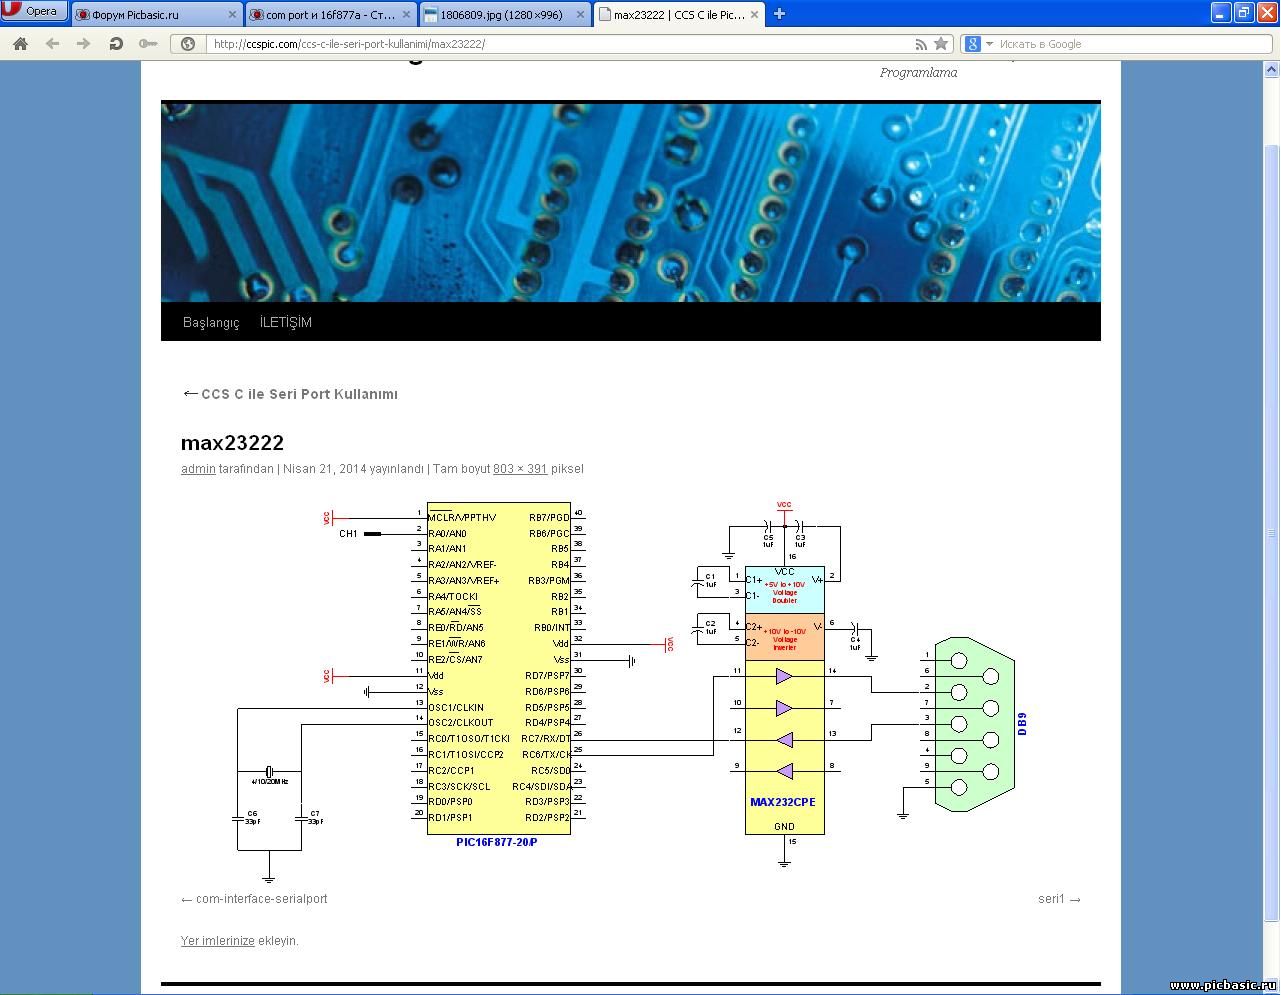Click the Google search input field
This screenshot has height=995, width=1281.
pyautogui.click(x=1134, y=44)
